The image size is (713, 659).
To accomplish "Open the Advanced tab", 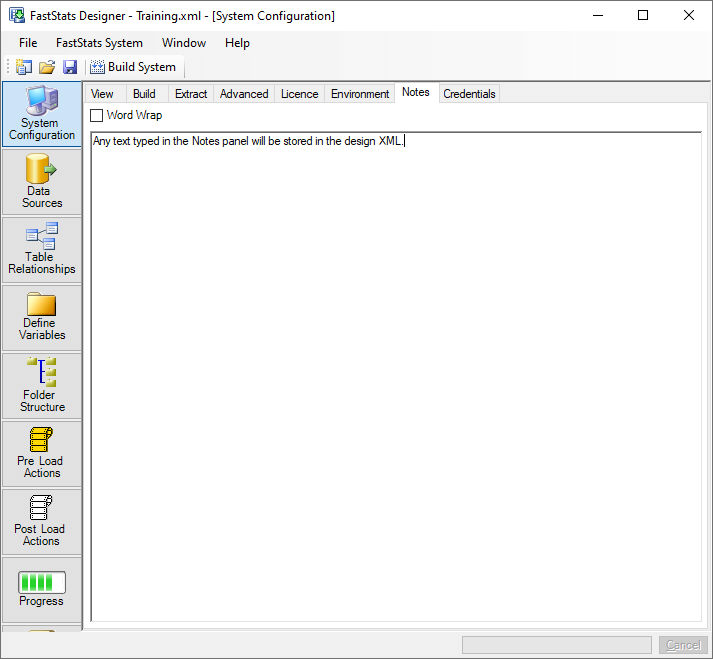I will [x=244, y=94].
